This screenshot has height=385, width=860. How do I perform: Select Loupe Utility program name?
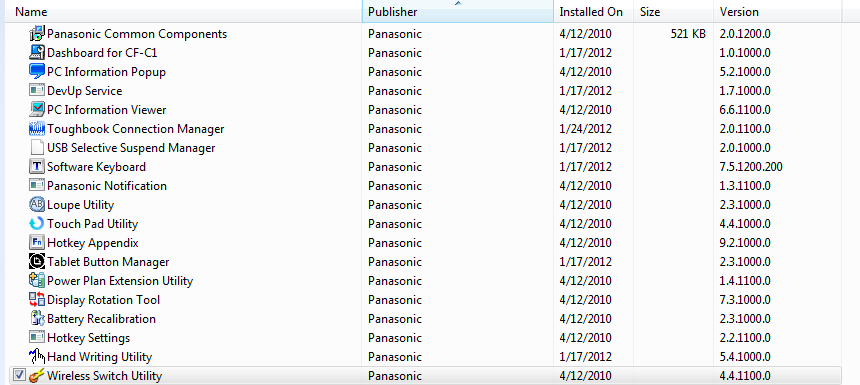(x=81, y=205)
